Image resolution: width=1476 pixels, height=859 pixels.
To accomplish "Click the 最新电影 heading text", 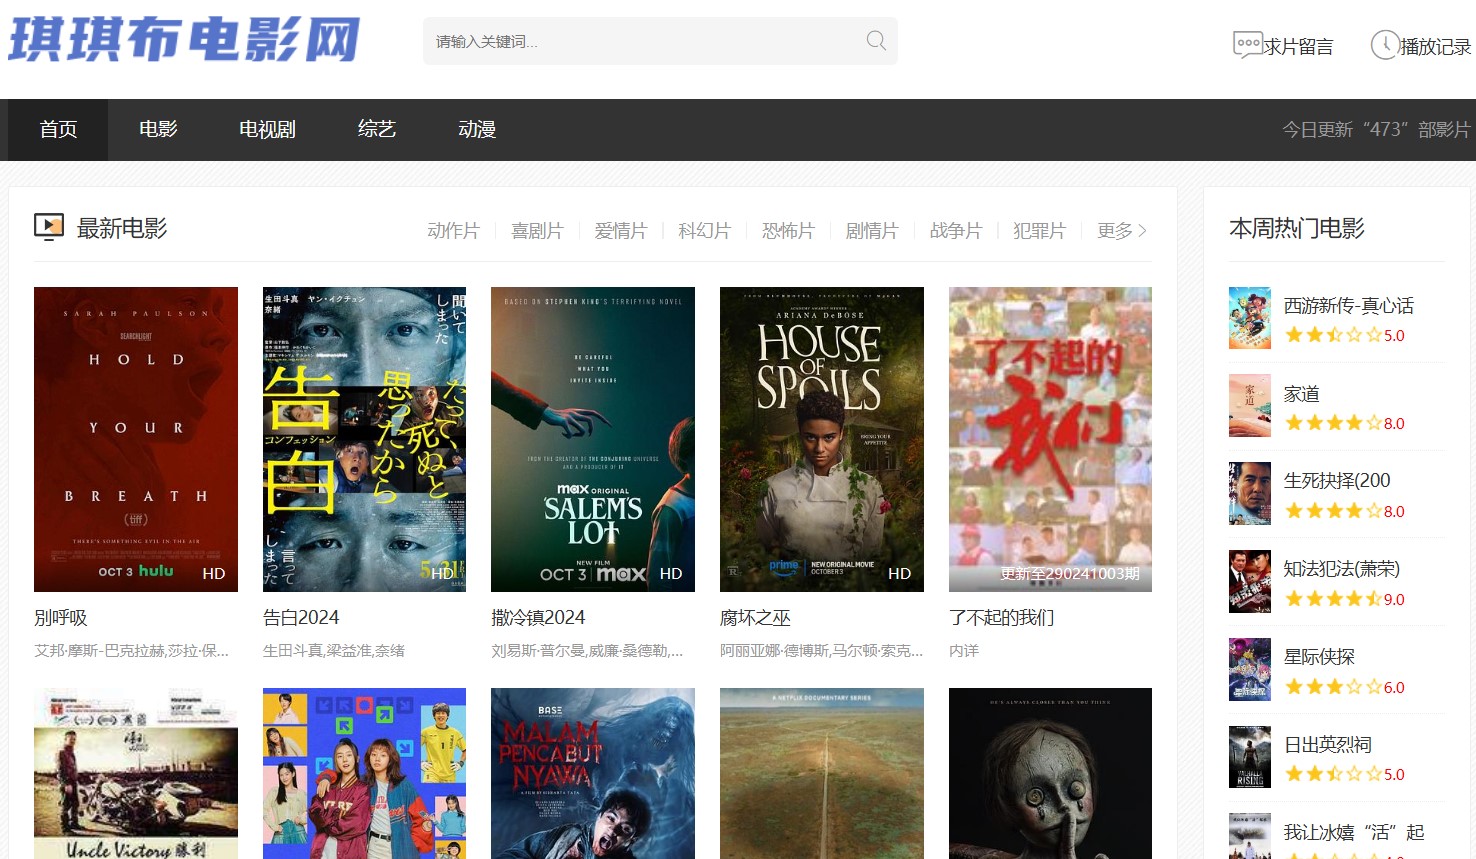I will tap(122, 228).
